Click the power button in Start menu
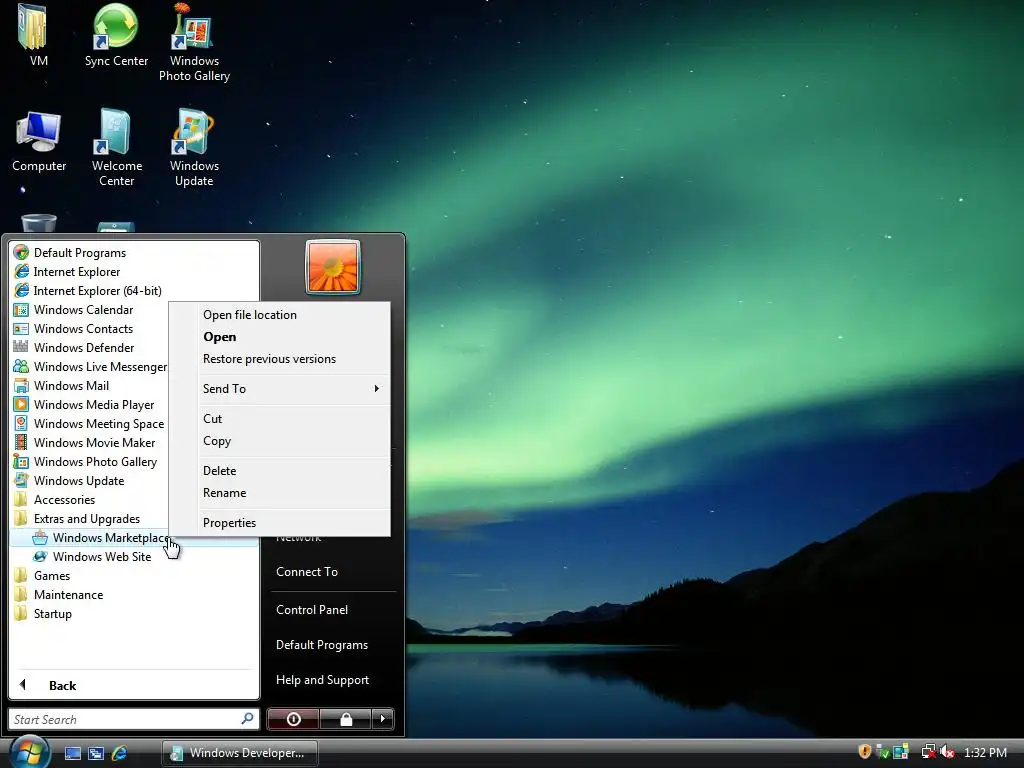The width and height of the screenshot is (1024, 768). pyautogui.click(x=293, y=719)
